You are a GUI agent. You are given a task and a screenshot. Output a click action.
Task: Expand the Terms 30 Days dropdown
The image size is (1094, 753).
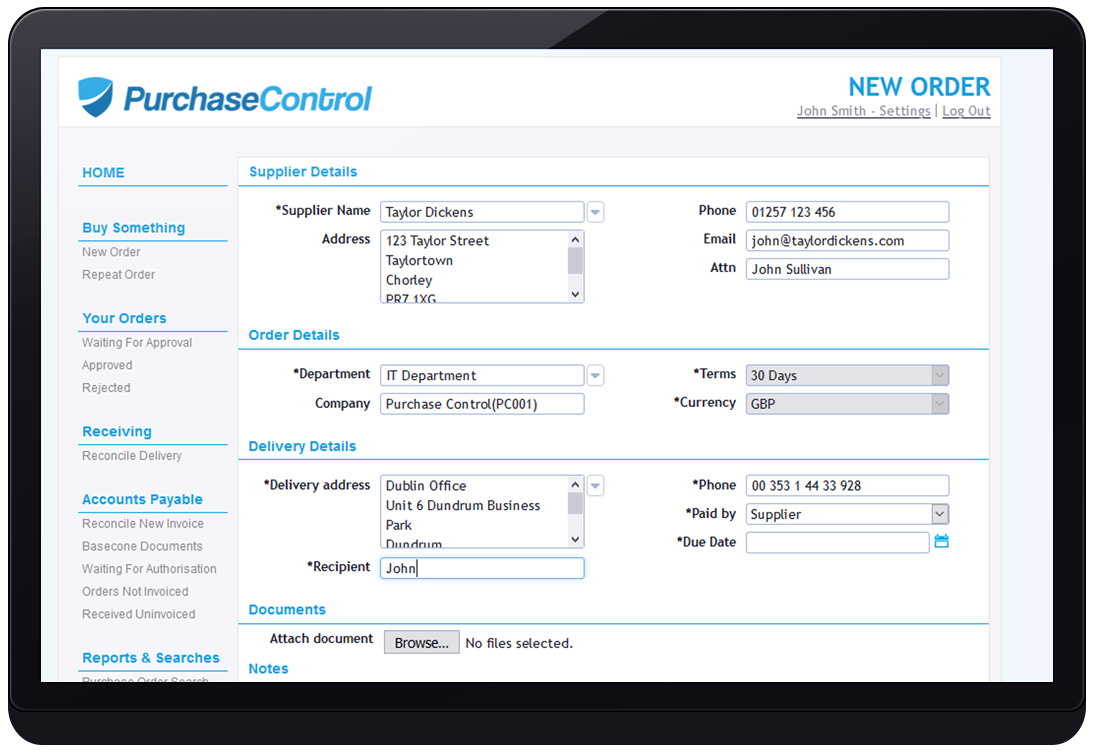(x=940, y=375)
